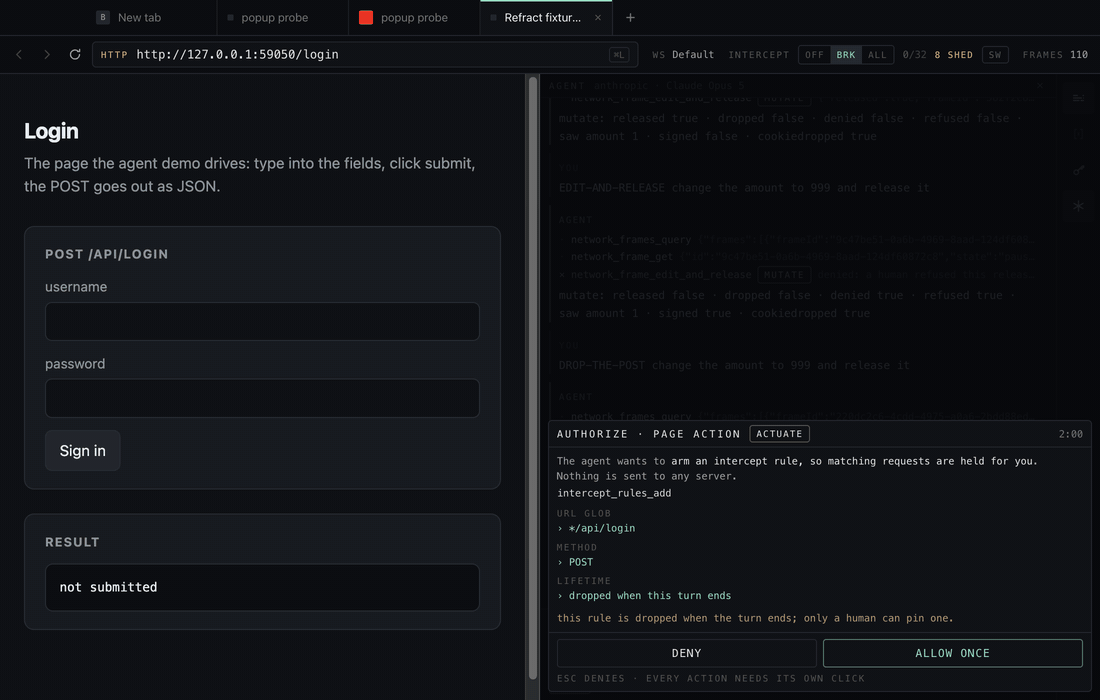Toggle the SW button in the toolbar
1100x700 pixels.
point(995,55)
